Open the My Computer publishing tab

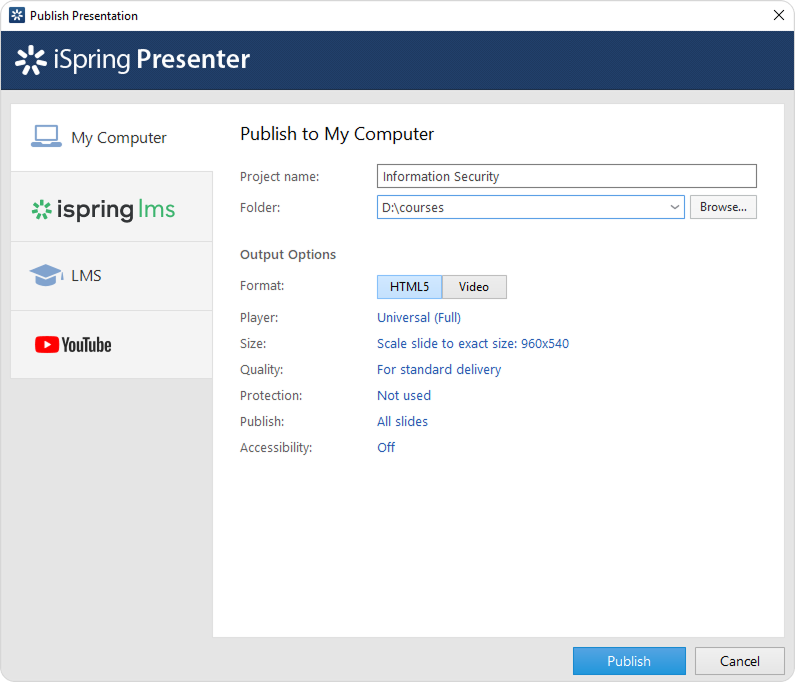pos(112,138)
